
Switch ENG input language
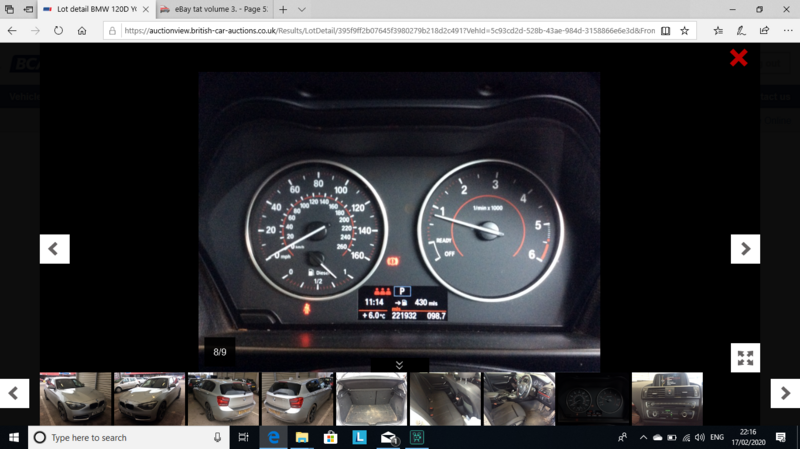[717, 437]
